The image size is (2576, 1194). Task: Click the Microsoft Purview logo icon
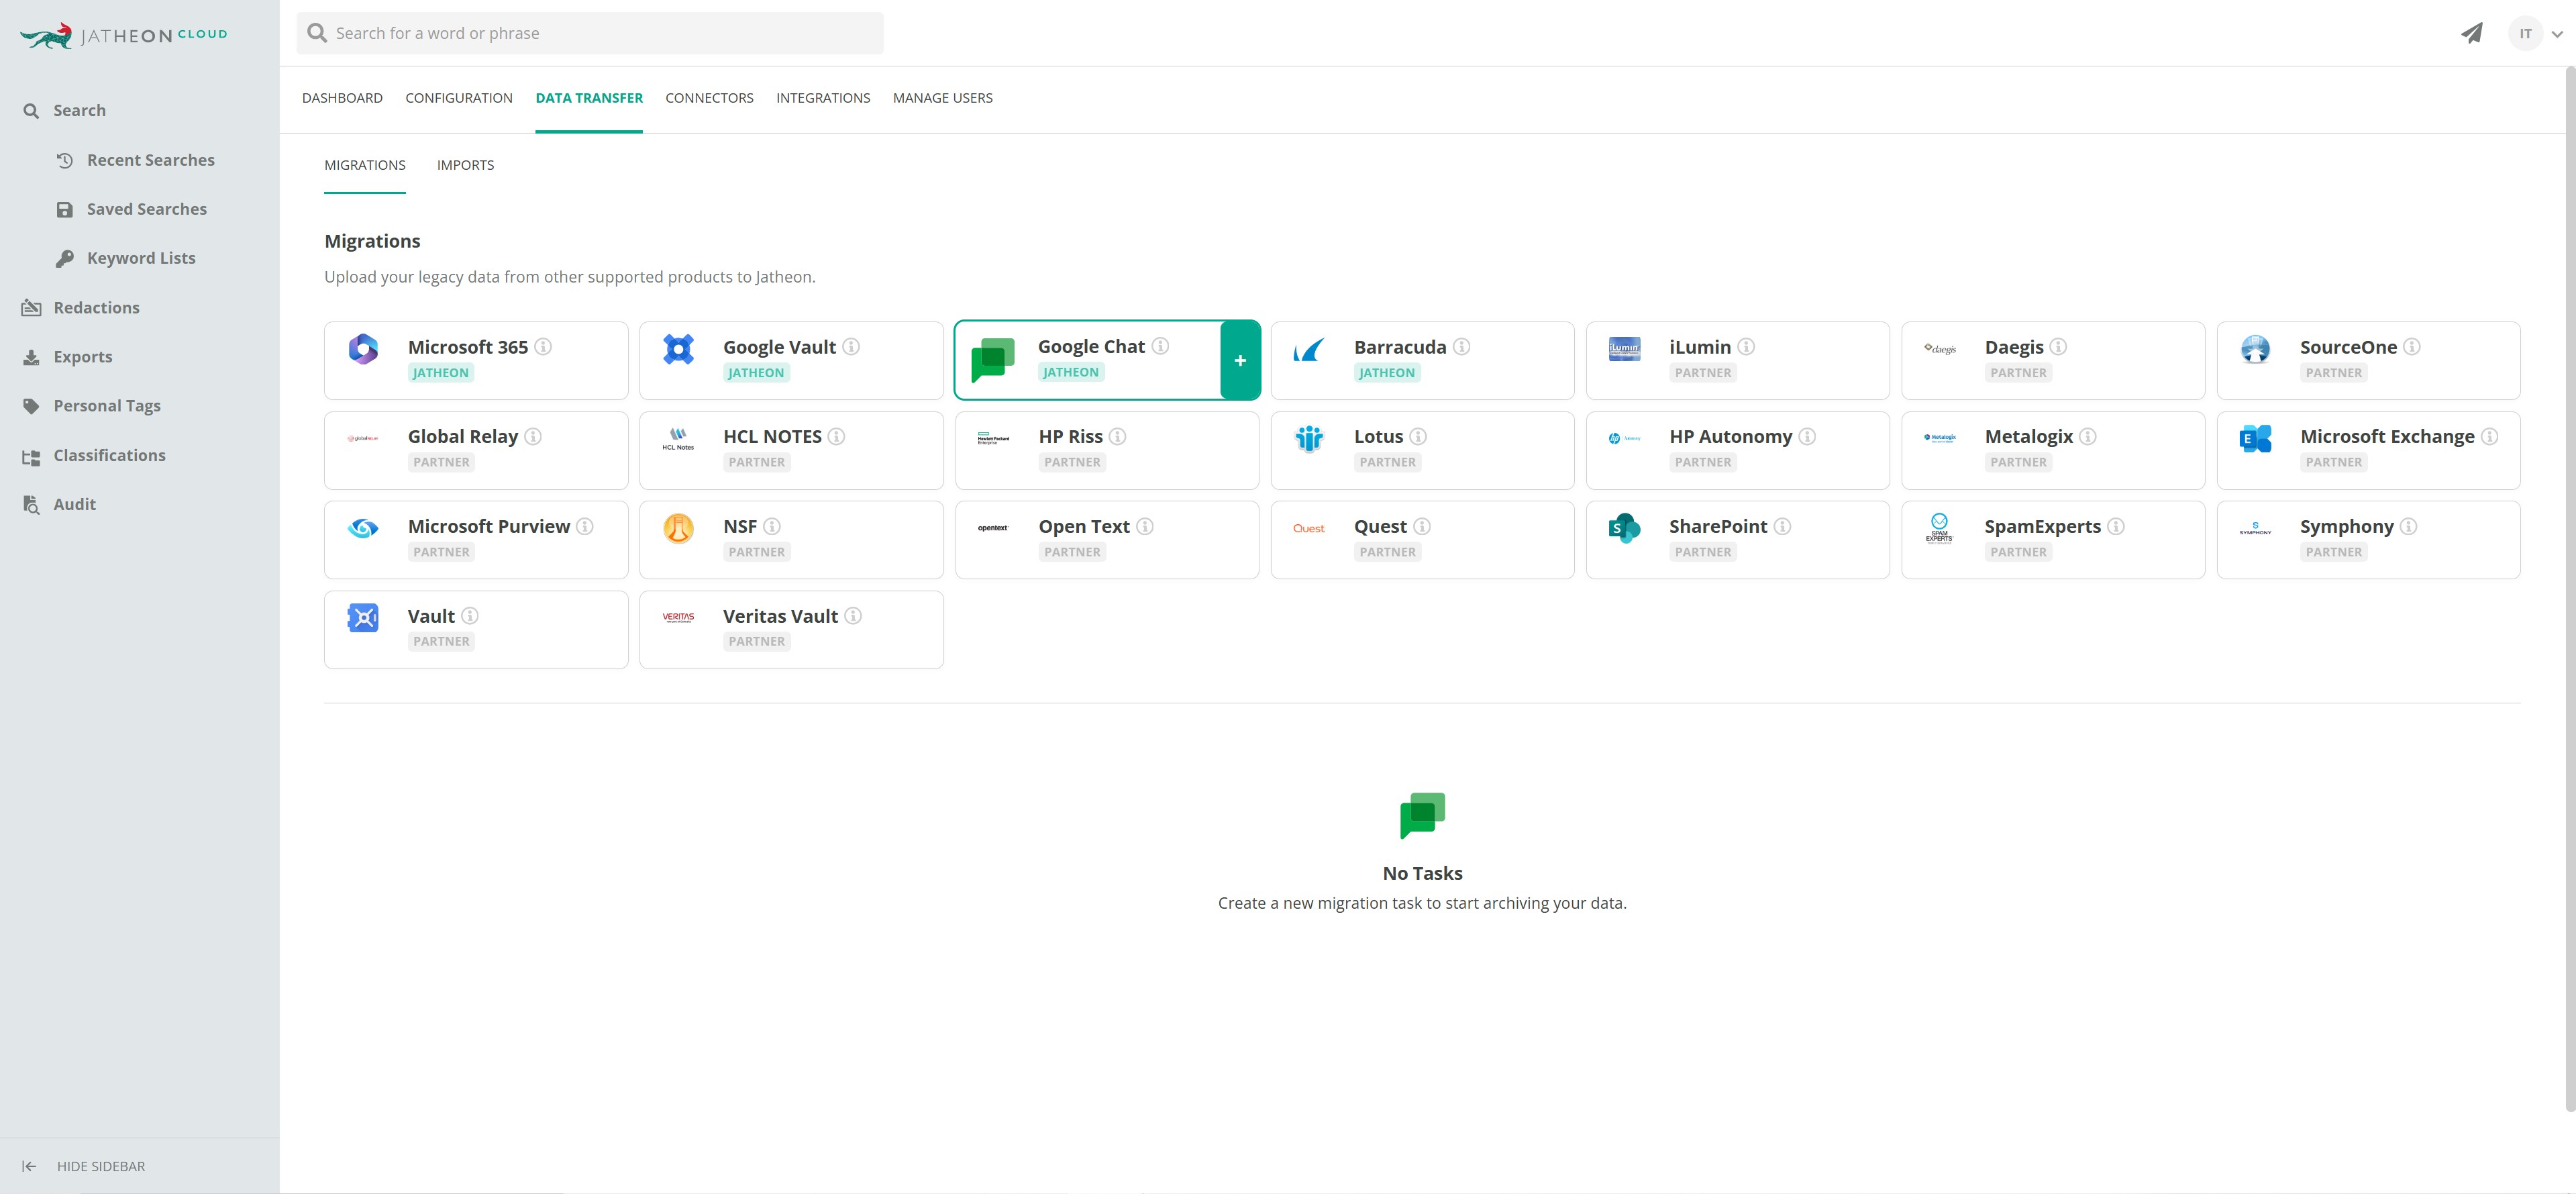[x=363, y=528]
